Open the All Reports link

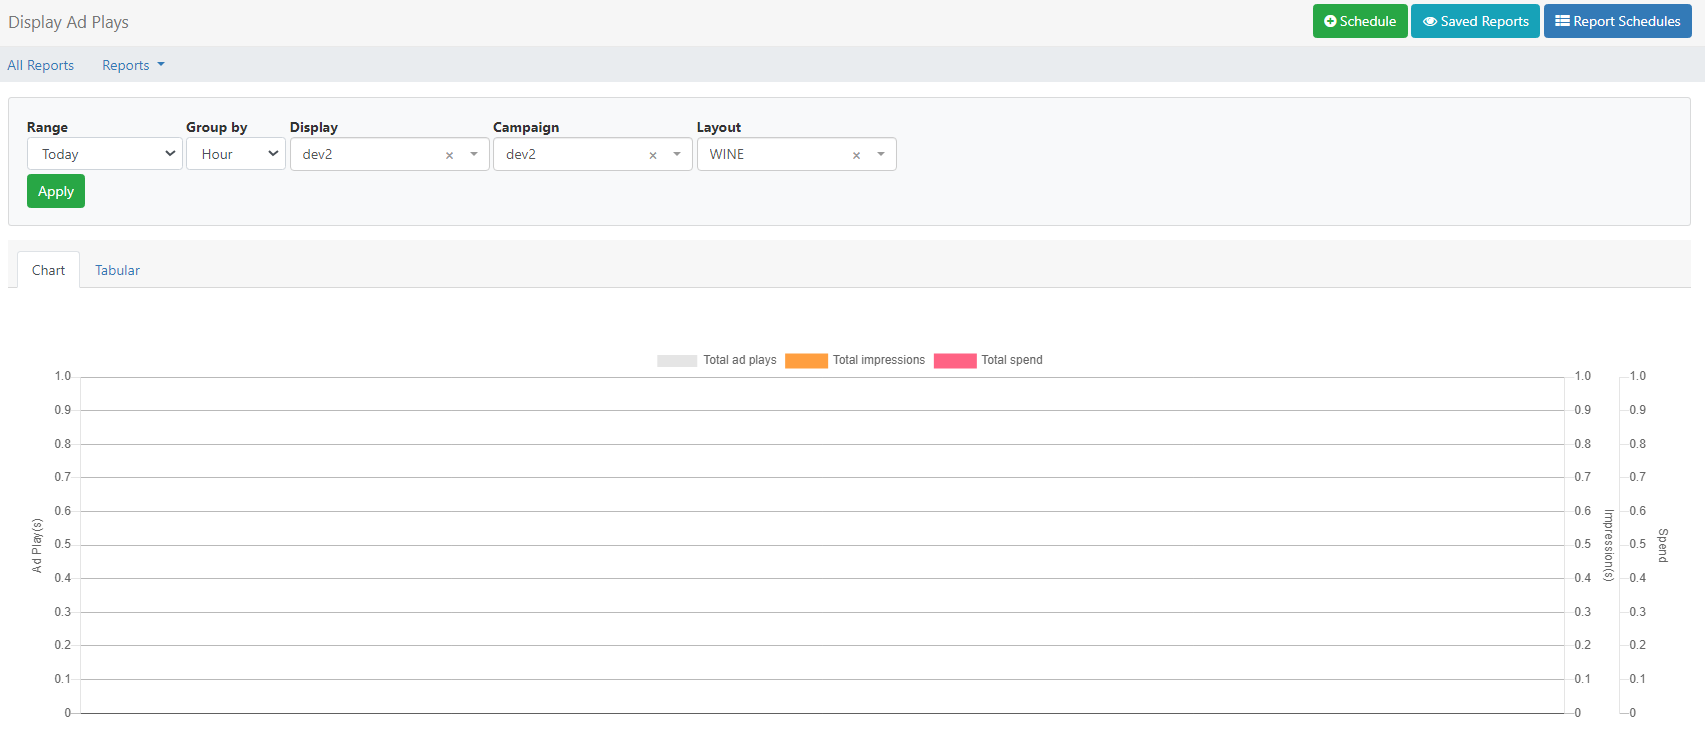tap(41, 65)
